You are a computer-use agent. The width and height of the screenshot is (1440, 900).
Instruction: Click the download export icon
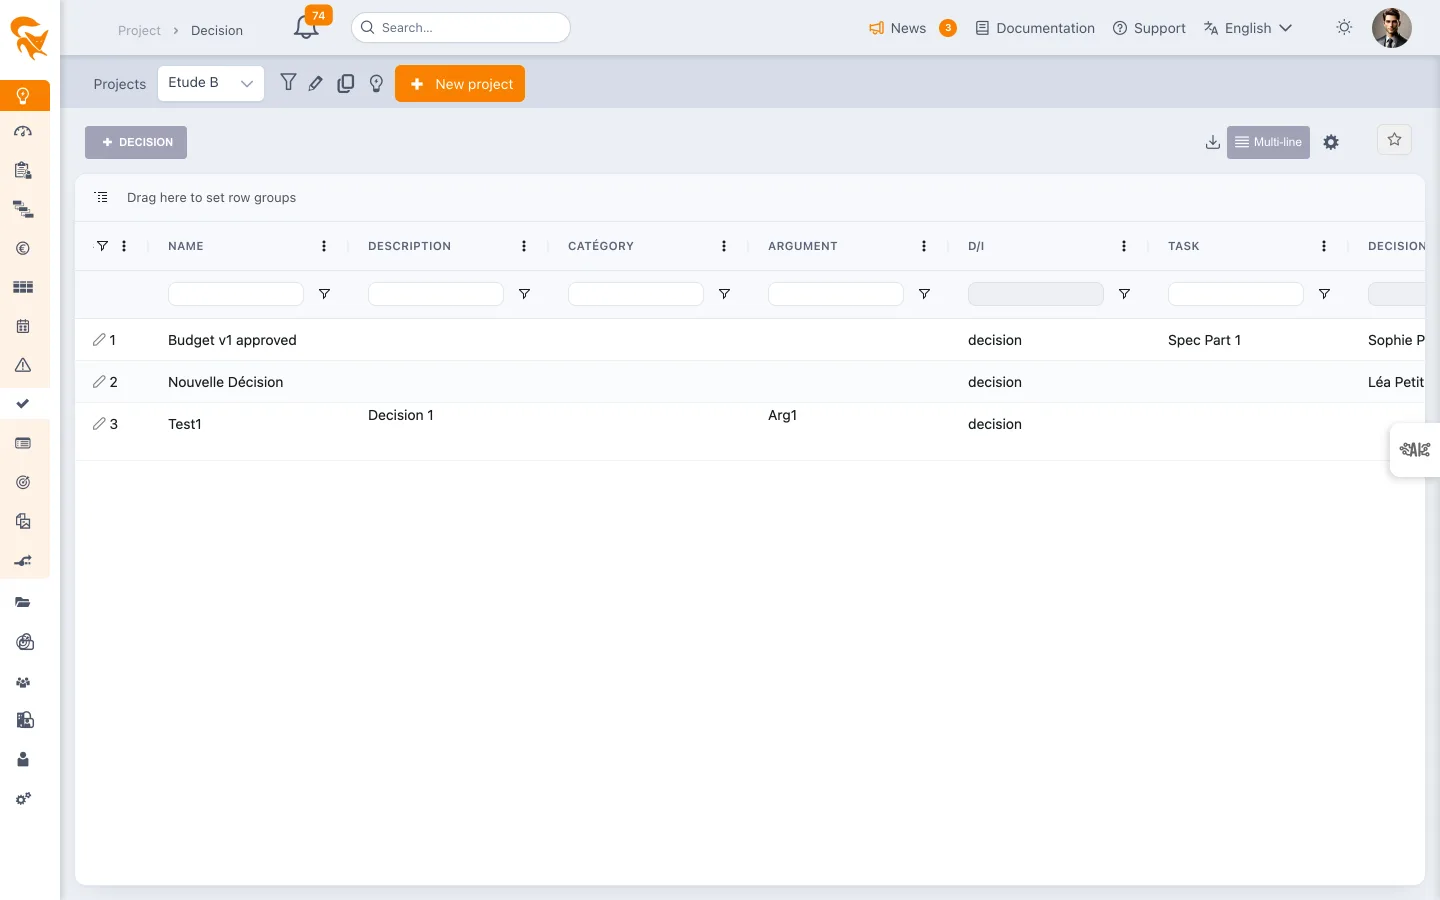point(1212,142)
